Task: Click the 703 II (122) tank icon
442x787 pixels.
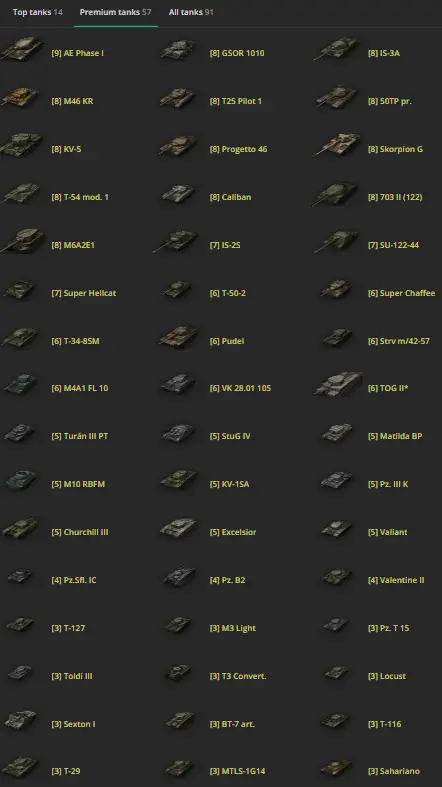Action: coord(335,194)
